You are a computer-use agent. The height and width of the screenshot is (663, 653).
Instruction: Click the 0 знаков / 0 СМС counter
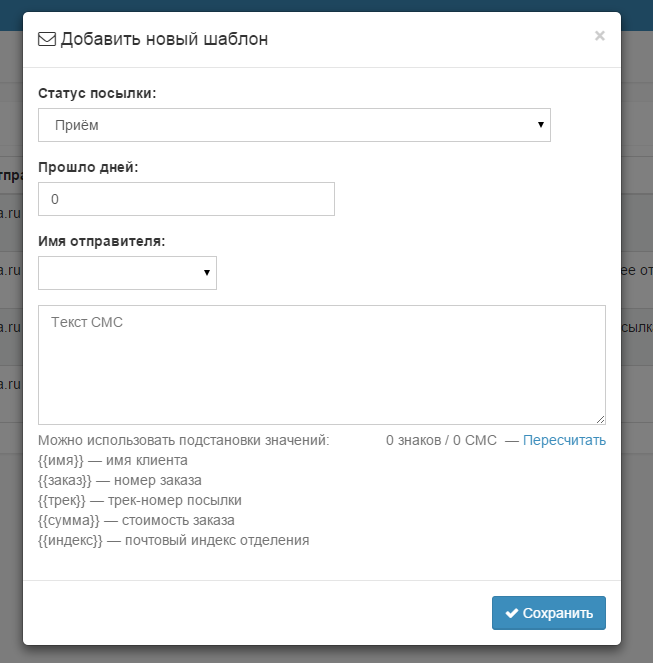(x=441, y=441)
